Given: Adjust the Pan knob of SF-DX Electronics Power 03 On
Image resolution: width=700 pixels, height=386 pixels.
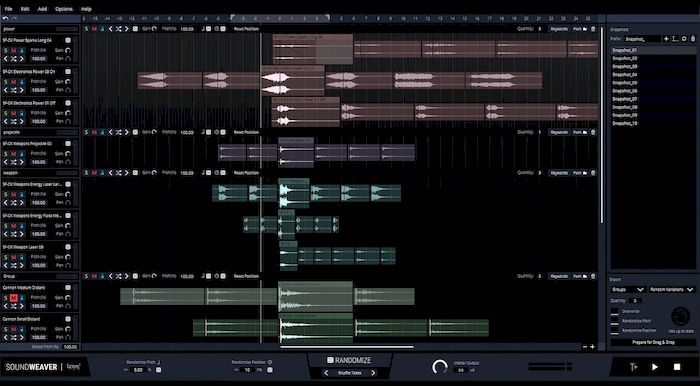Looking at the screenshot, I should point(68,90).
